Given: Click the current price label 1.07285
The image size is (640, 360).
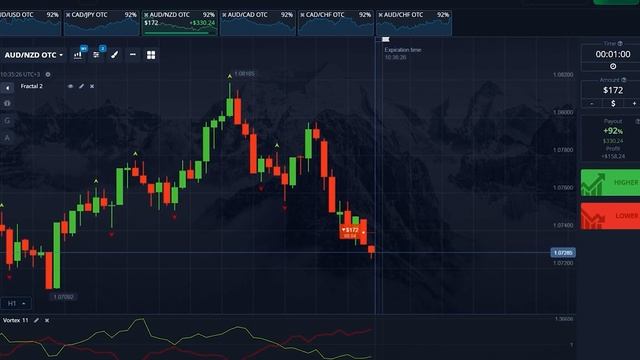Looking at the screenshot, I should pyautogui.click(x=563, y=253).
